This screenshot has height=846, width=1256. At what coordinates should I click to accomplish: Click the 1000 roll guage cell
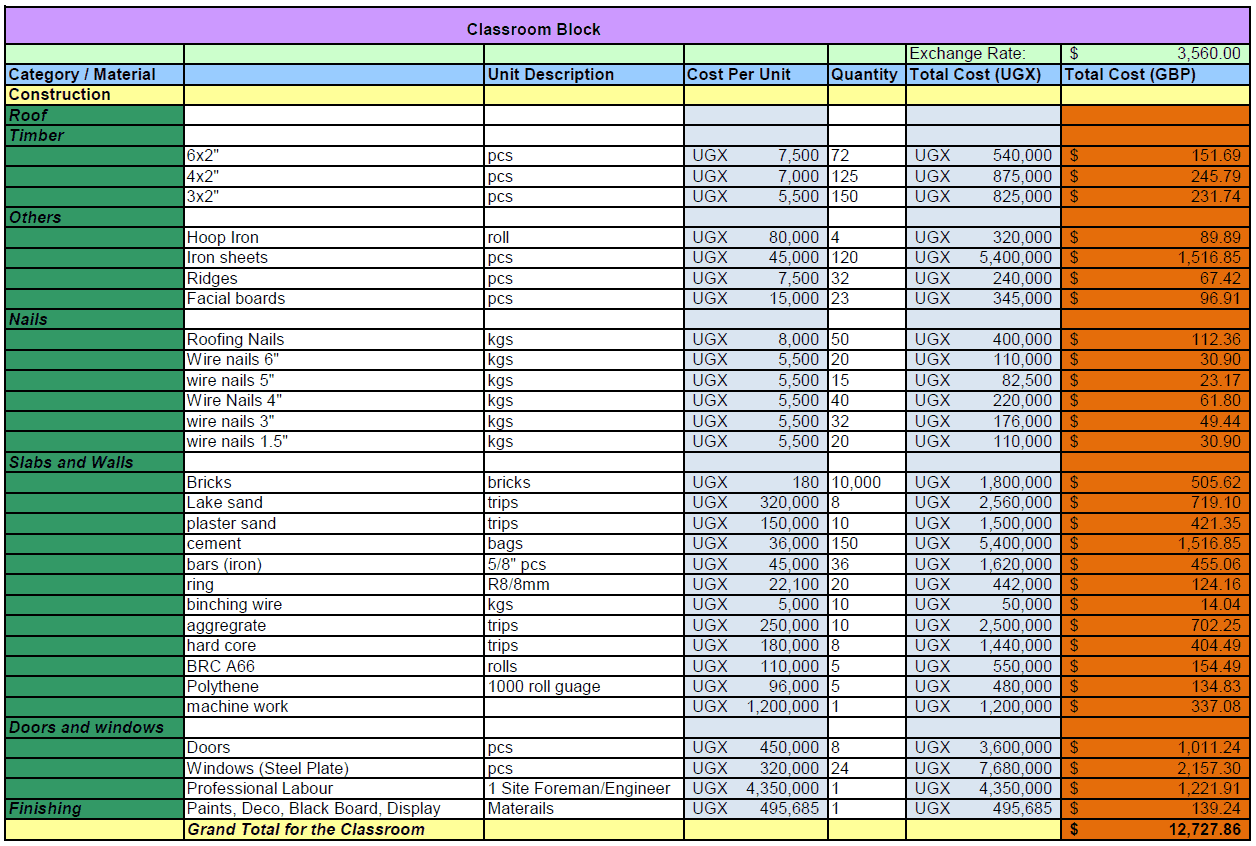584,686
